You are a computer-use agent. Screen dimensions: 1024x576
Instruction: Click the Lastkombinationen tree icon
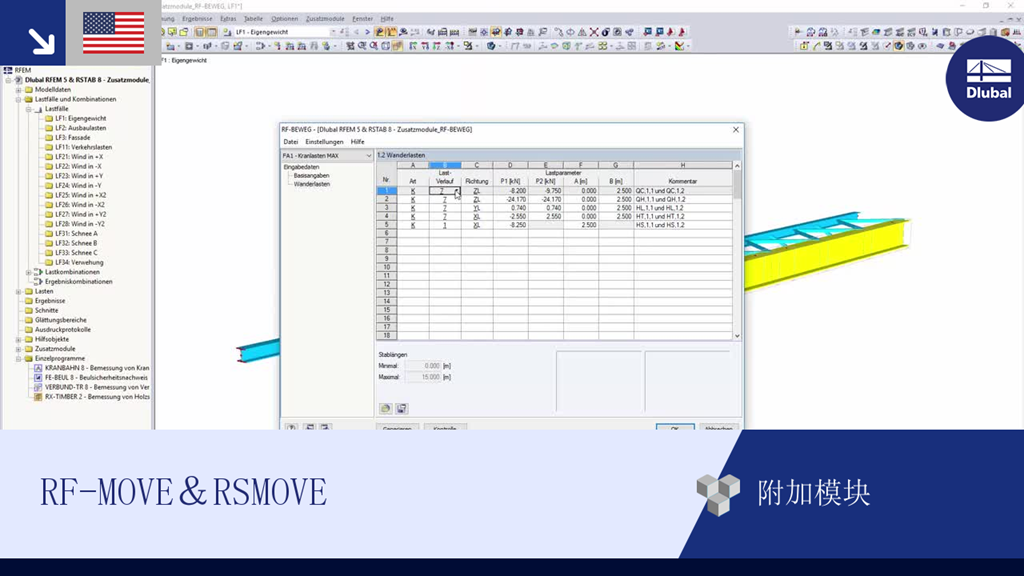coord(39,272)
